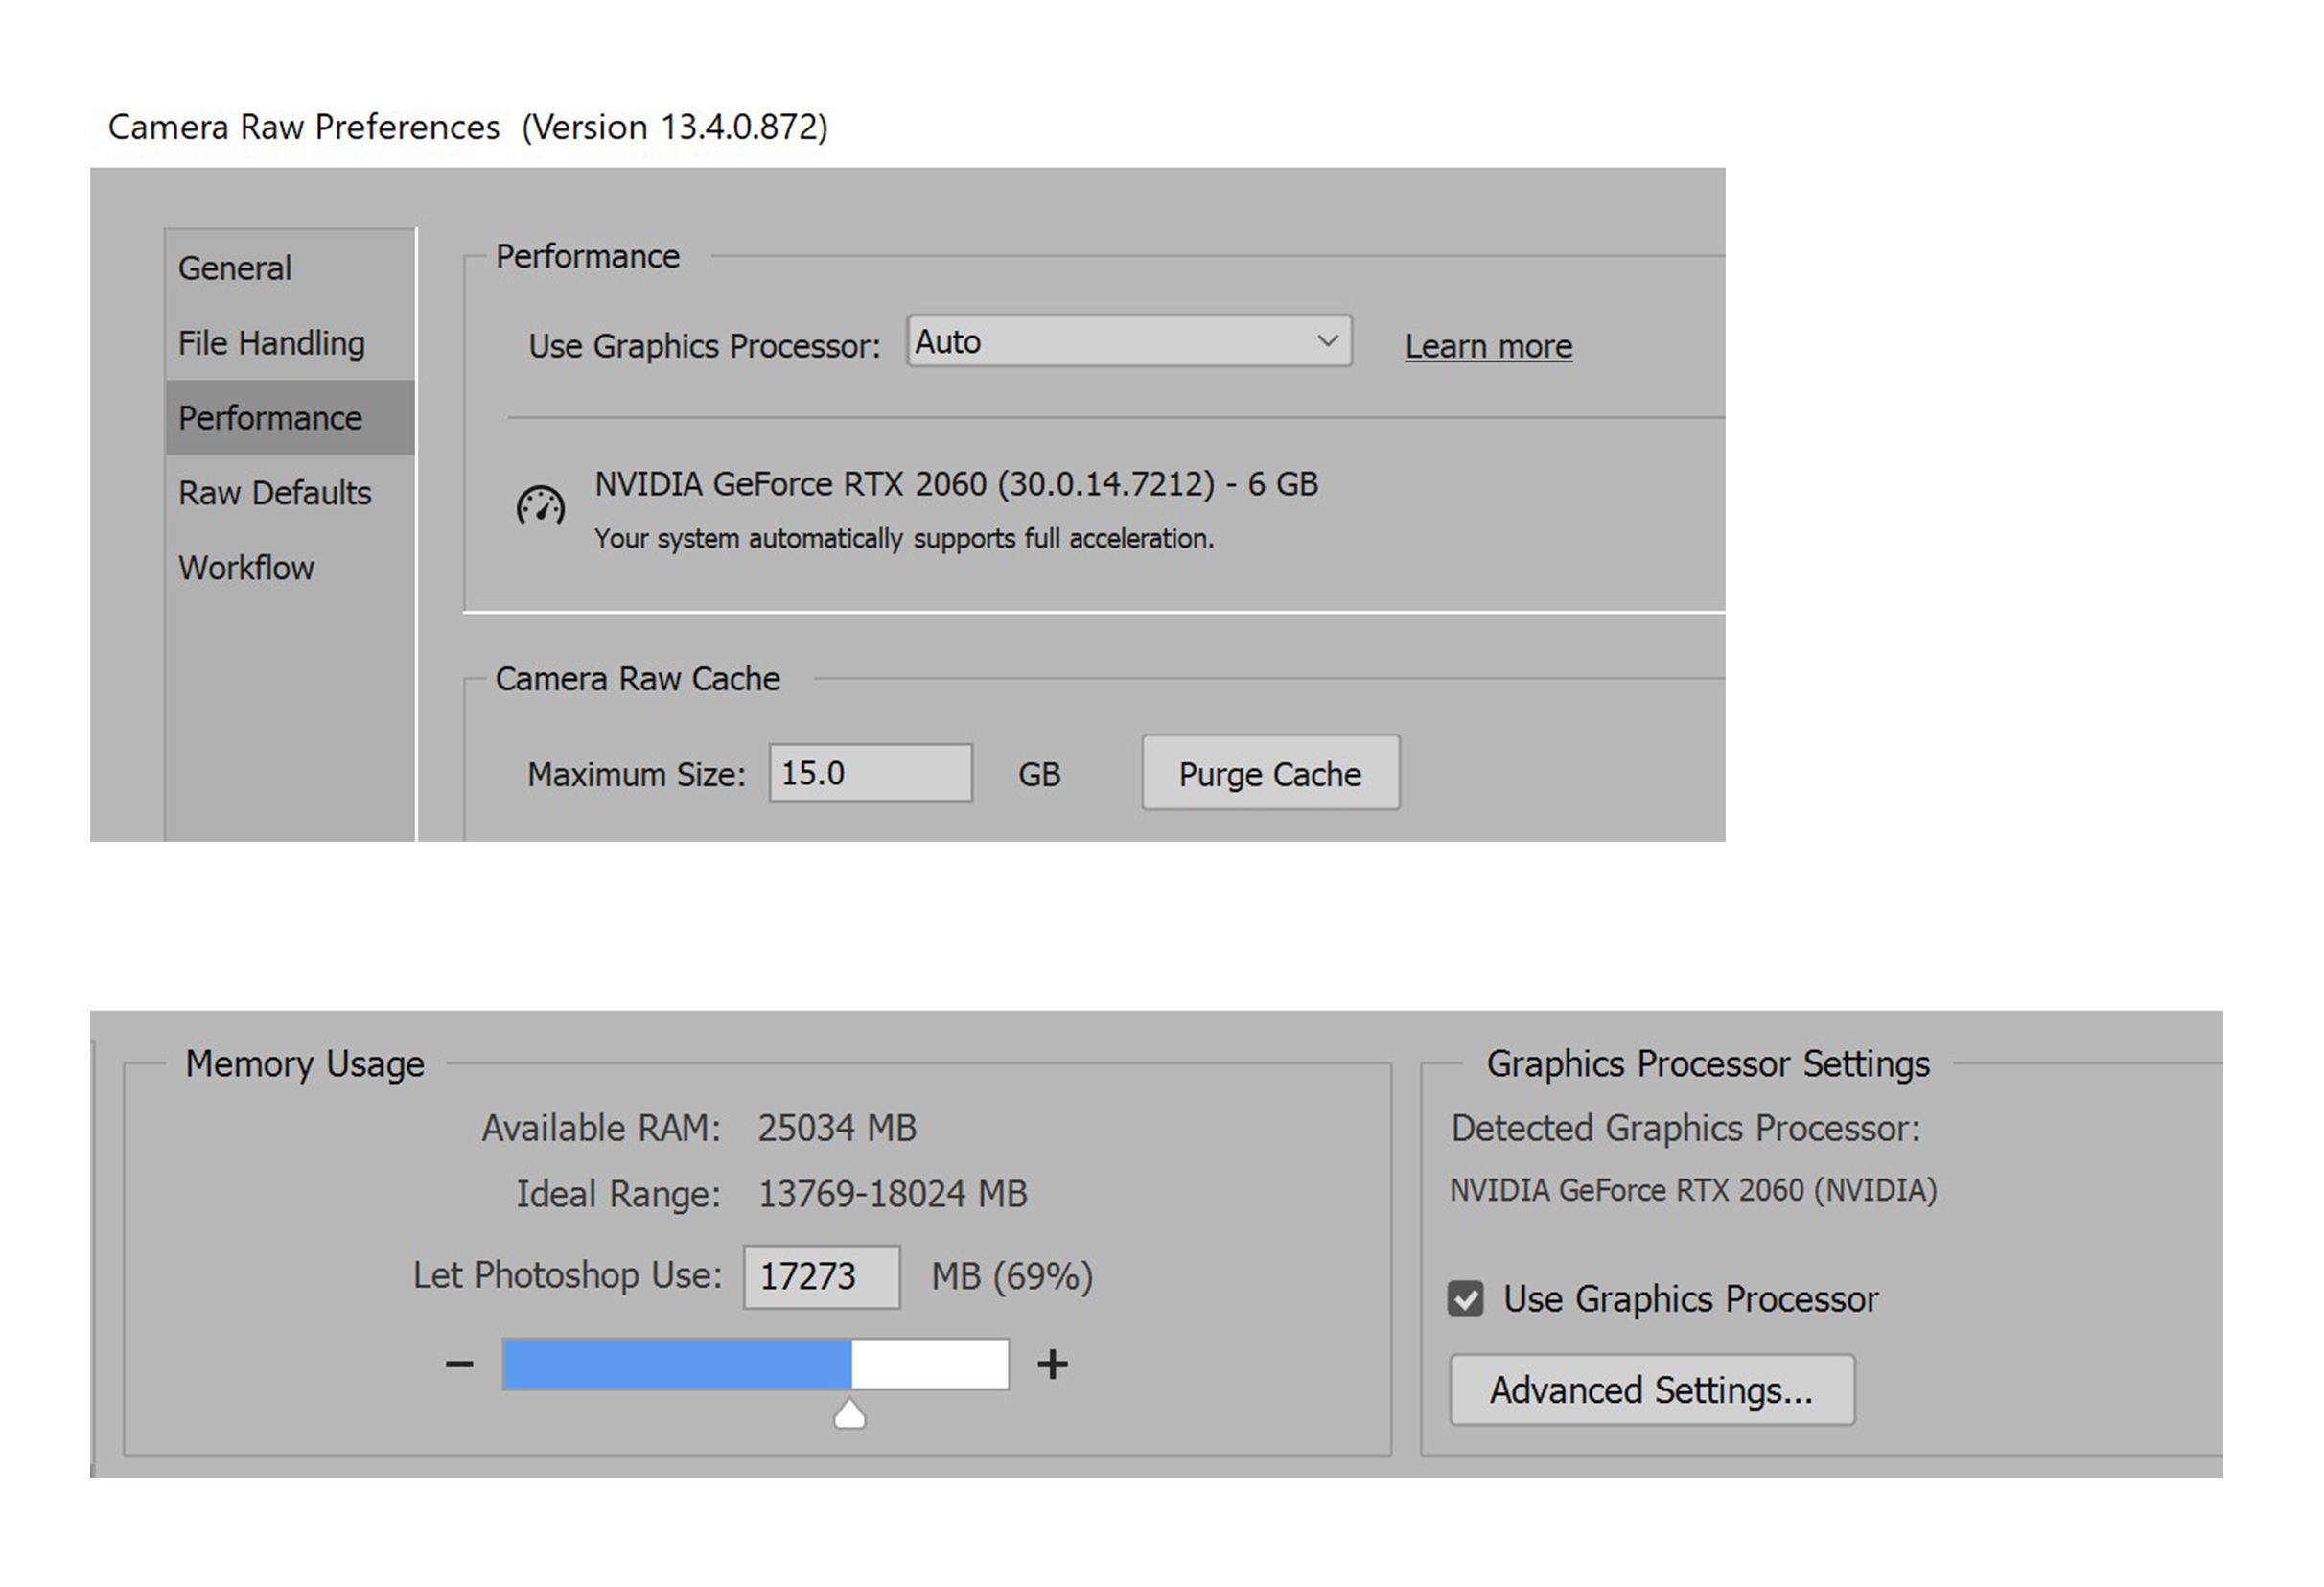The height and width of the screenshot is (1587, 2324).
Task: Click the dropdown chevron next to Auto
Action: 1327,341
